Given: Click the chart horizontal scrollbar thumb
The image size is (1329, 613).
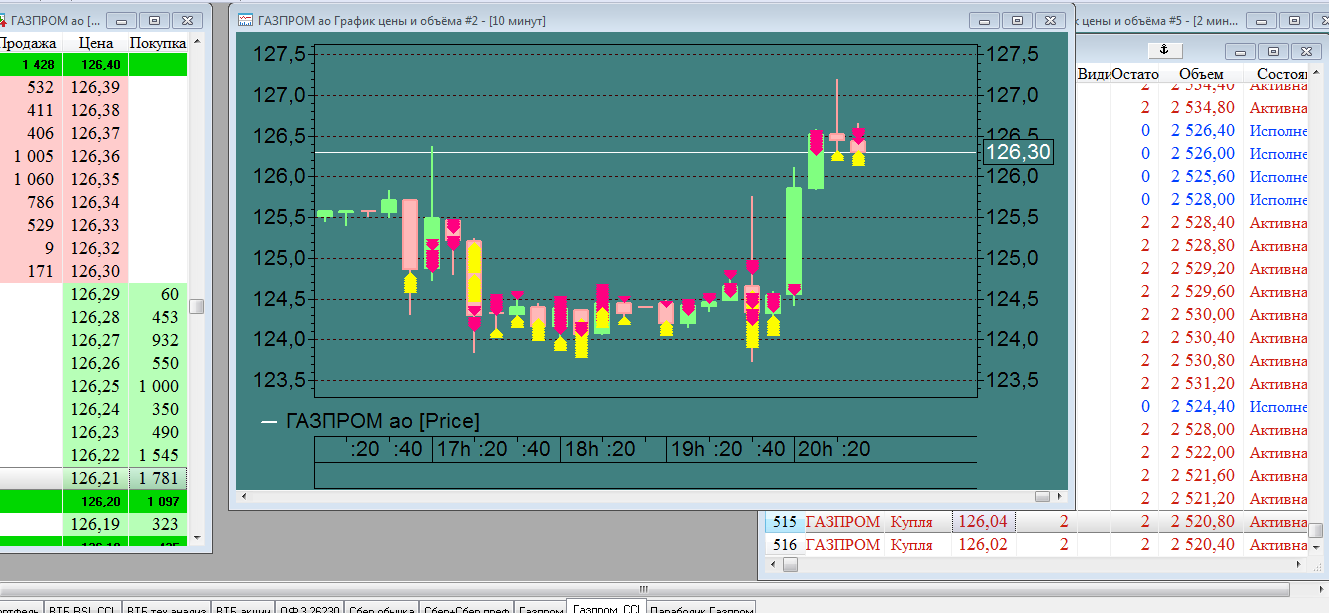Looking at the screenshot, I should tap(1043, 496).
